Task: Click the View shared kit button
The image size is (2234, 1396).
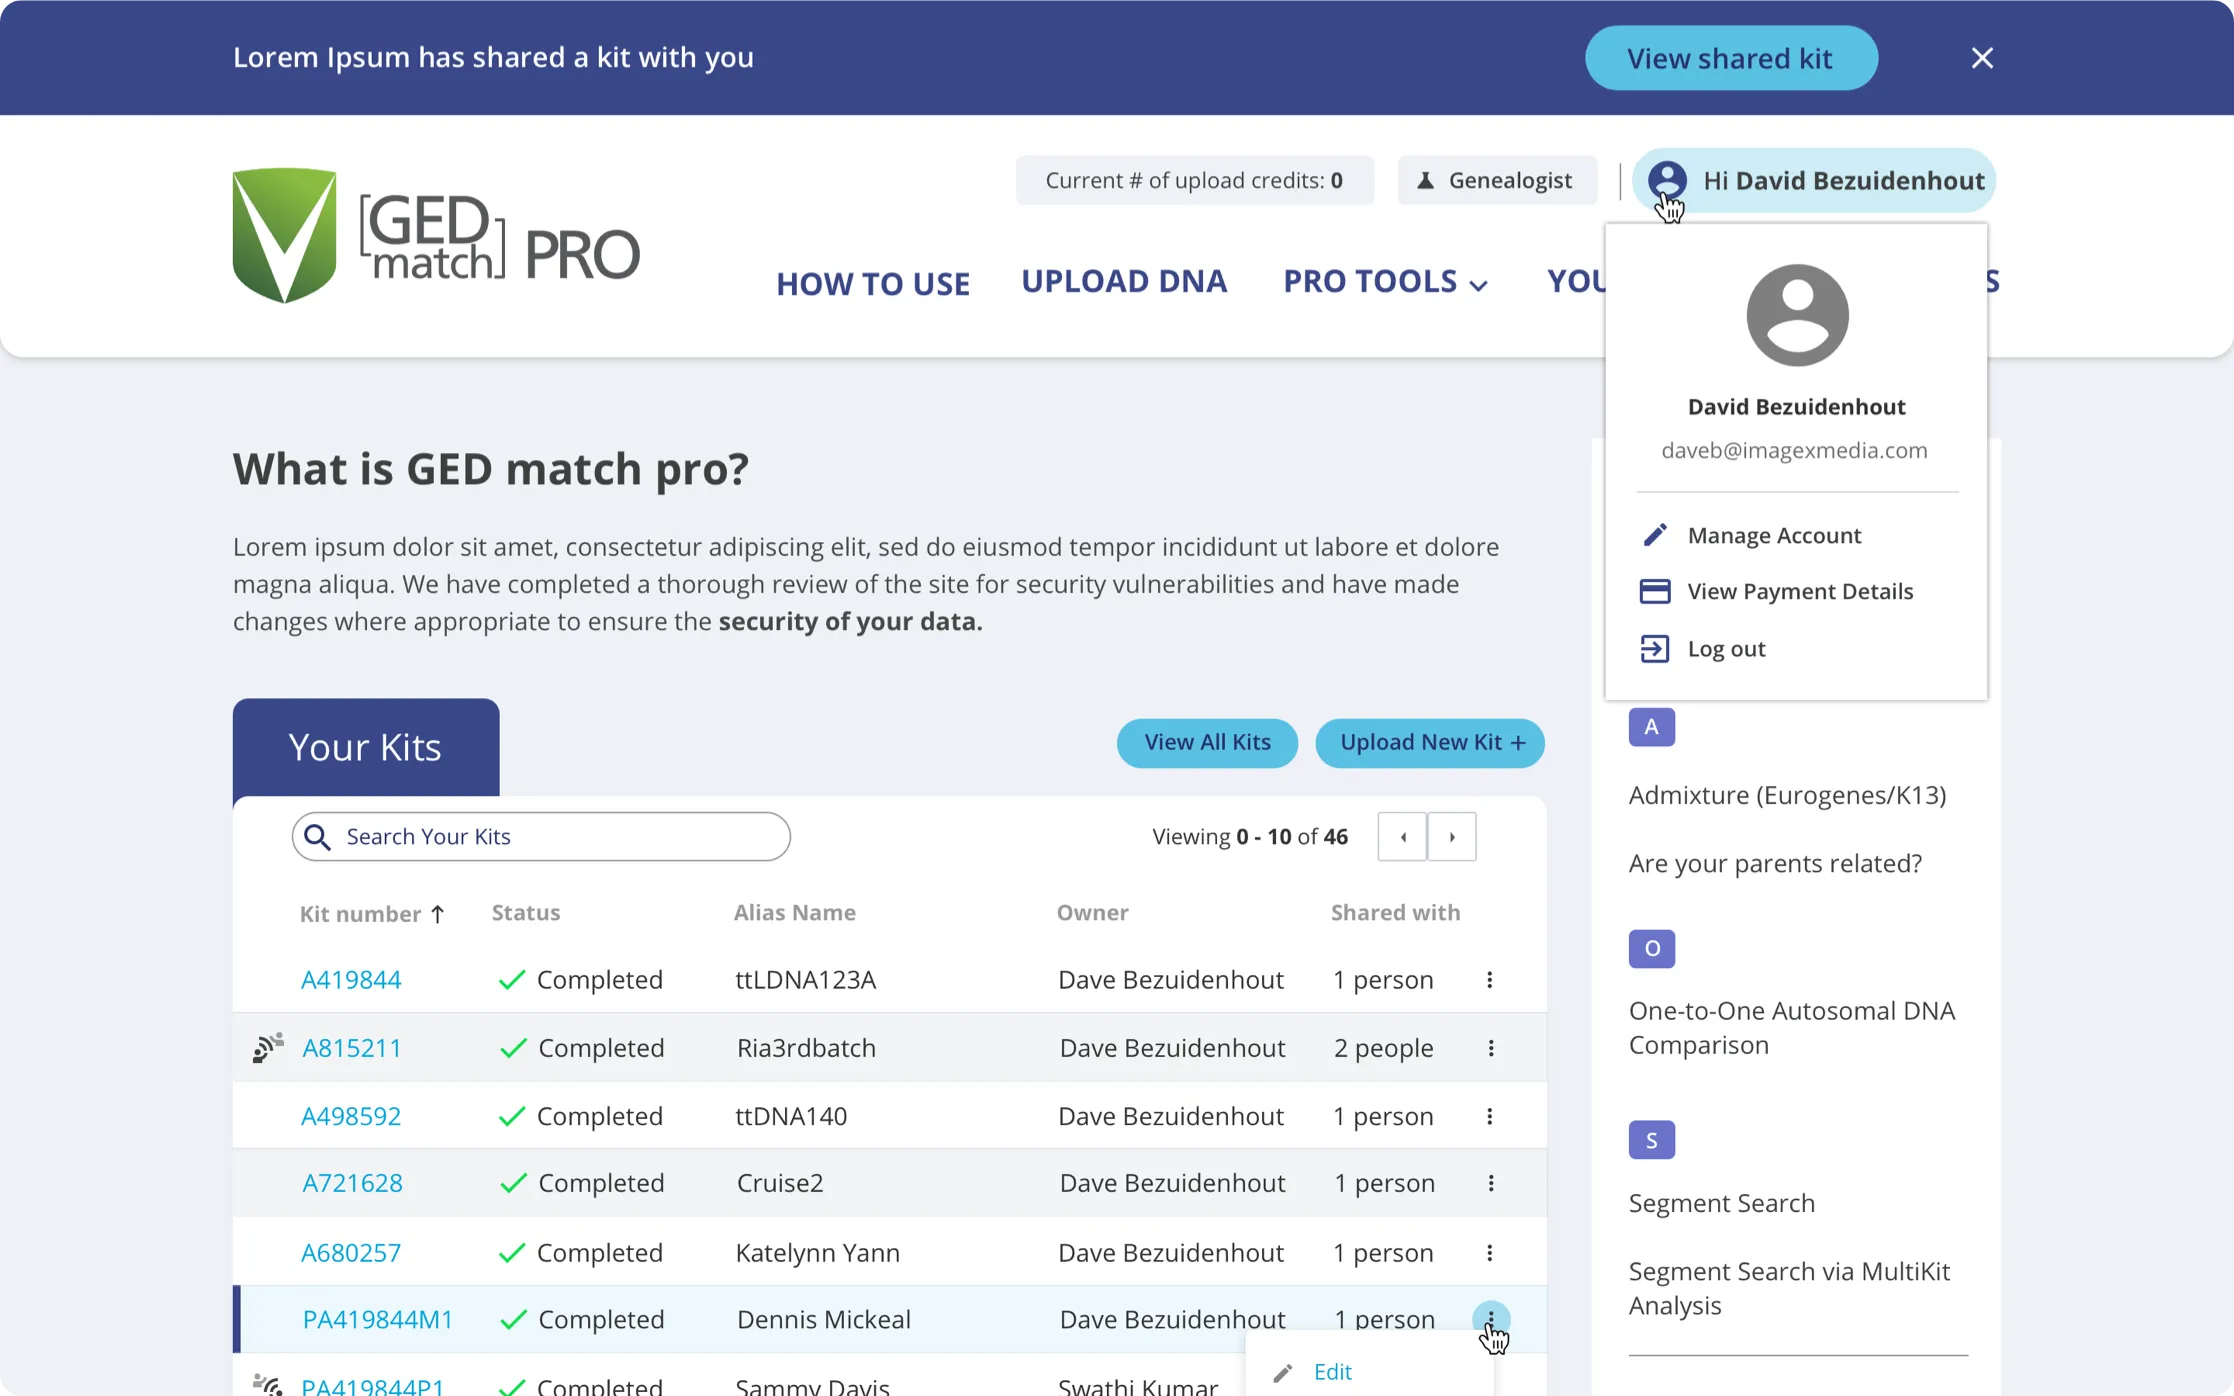Action: pyautogui.click(x=1731, y=58)
